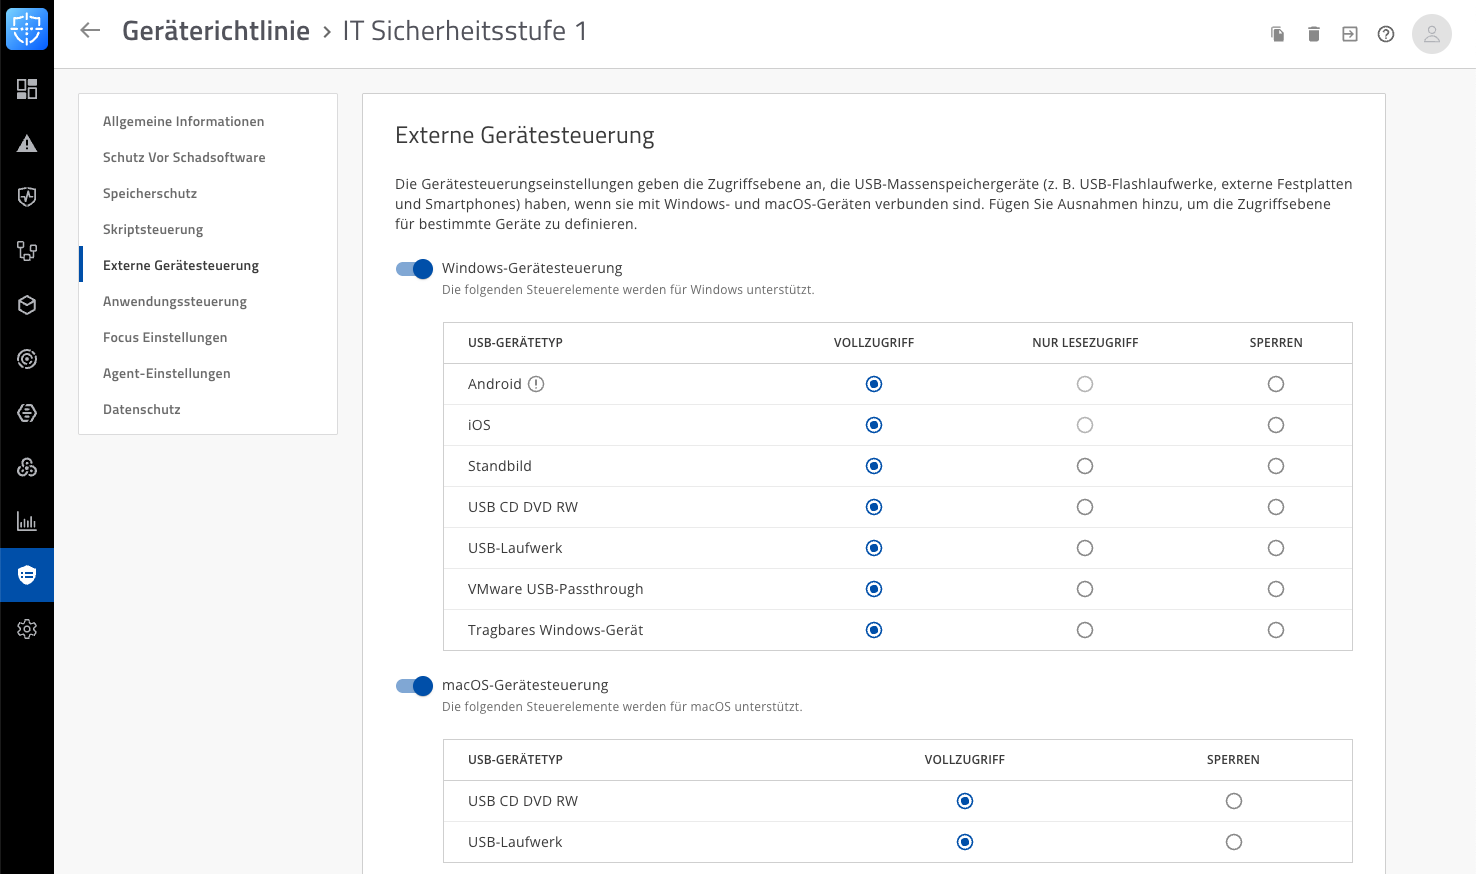Open the dashboard icon in left sidebar
Image resolution: width=1476 pixels, height=874 pixels.
[x=27, y=89]
